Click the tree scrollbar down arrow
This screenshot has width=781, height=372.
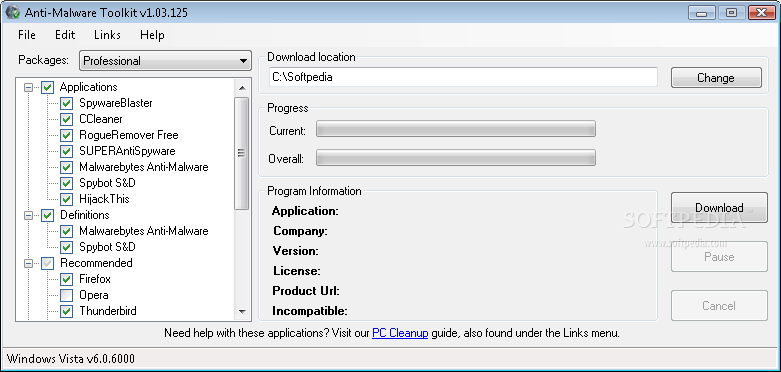(x=242, y=312)
